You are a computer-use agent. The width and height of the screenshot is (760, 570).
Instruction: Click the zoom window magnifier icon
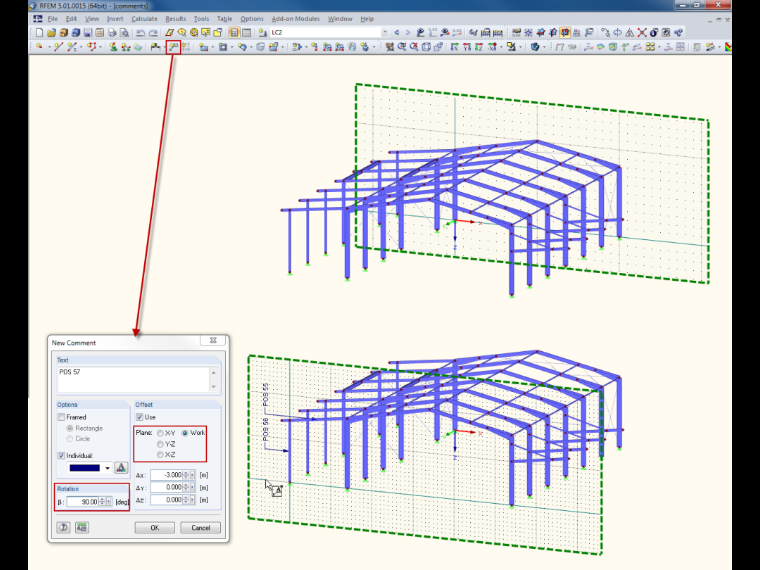(402, 47)
